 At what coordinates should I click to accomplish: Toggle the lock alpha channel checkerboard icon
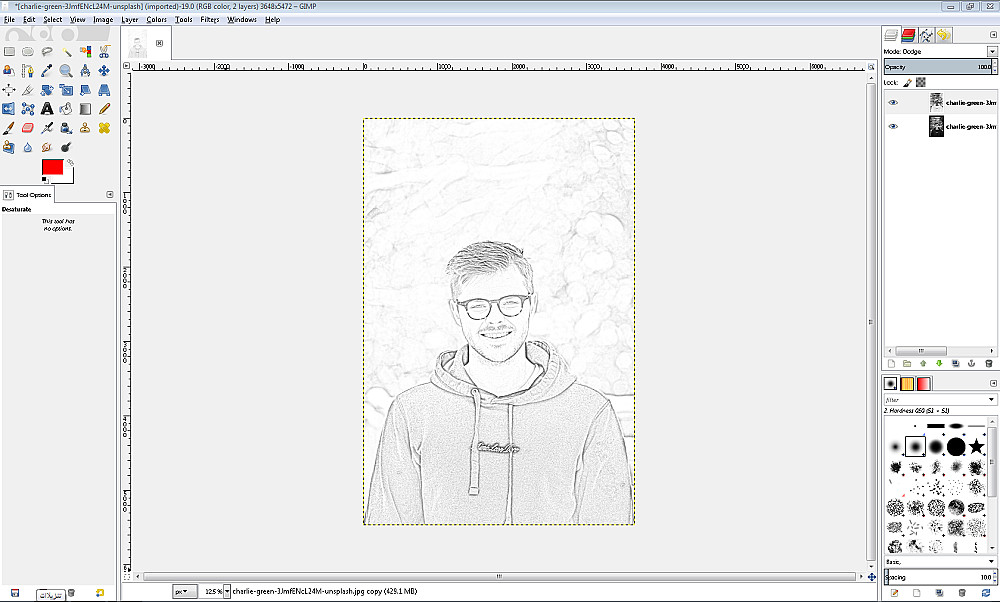[921, 83]
